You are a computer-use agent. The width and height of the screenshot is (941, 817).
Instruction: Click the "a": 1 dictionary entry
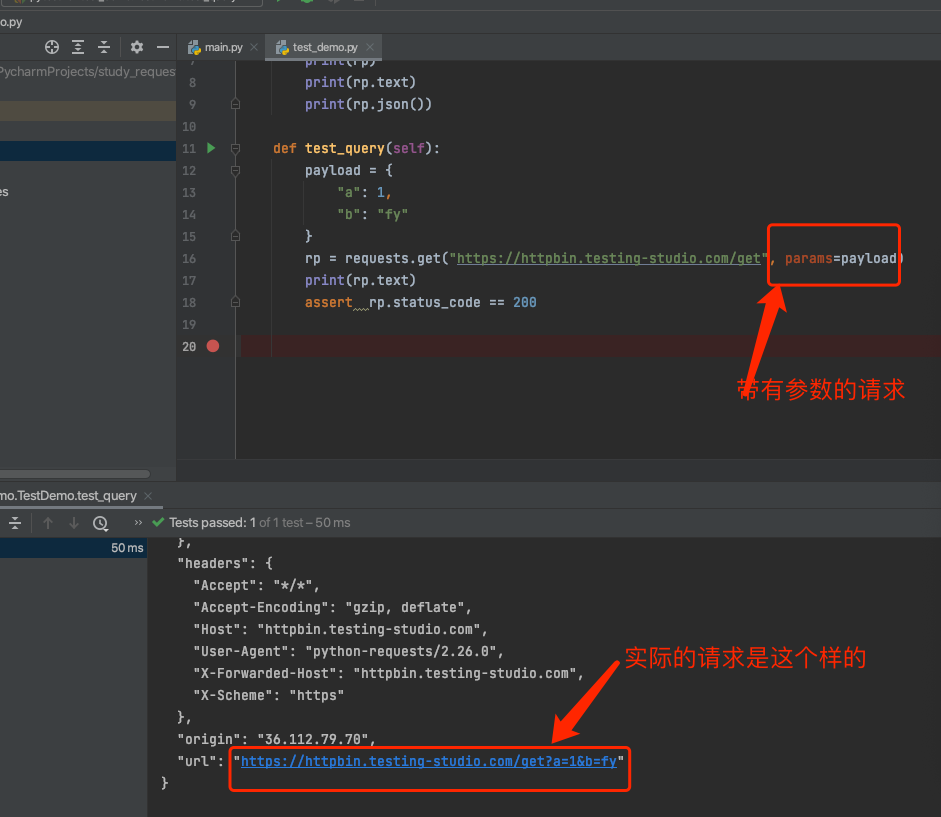[x=364, y=192]
